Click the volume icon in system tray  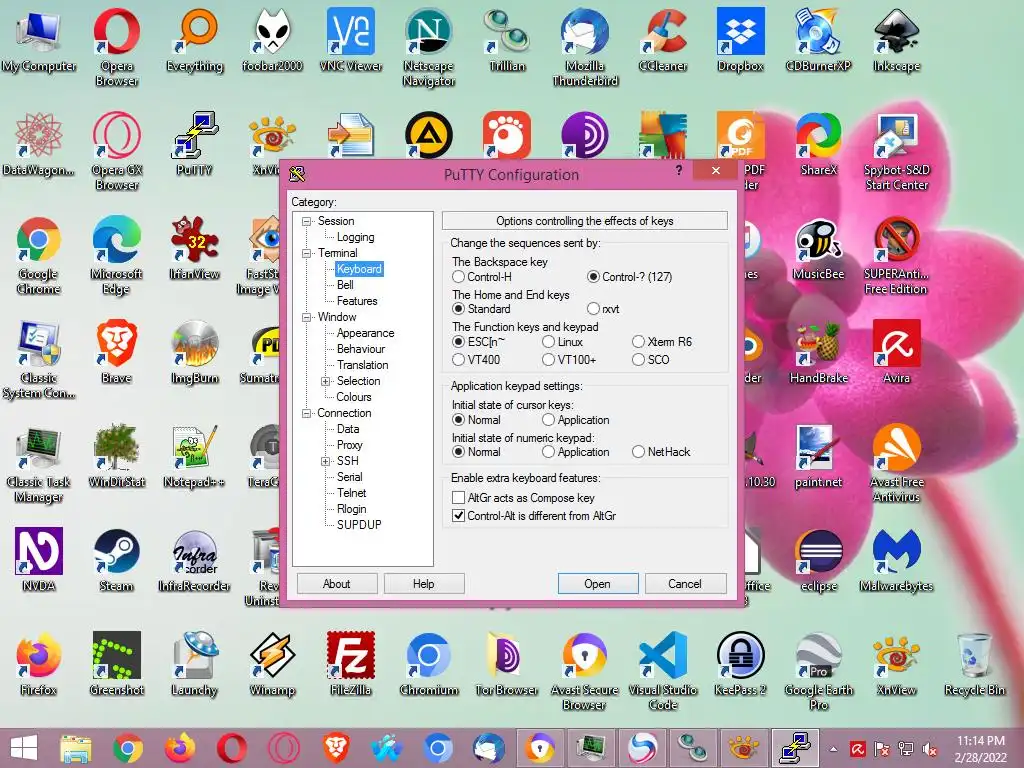click(929, 748)
